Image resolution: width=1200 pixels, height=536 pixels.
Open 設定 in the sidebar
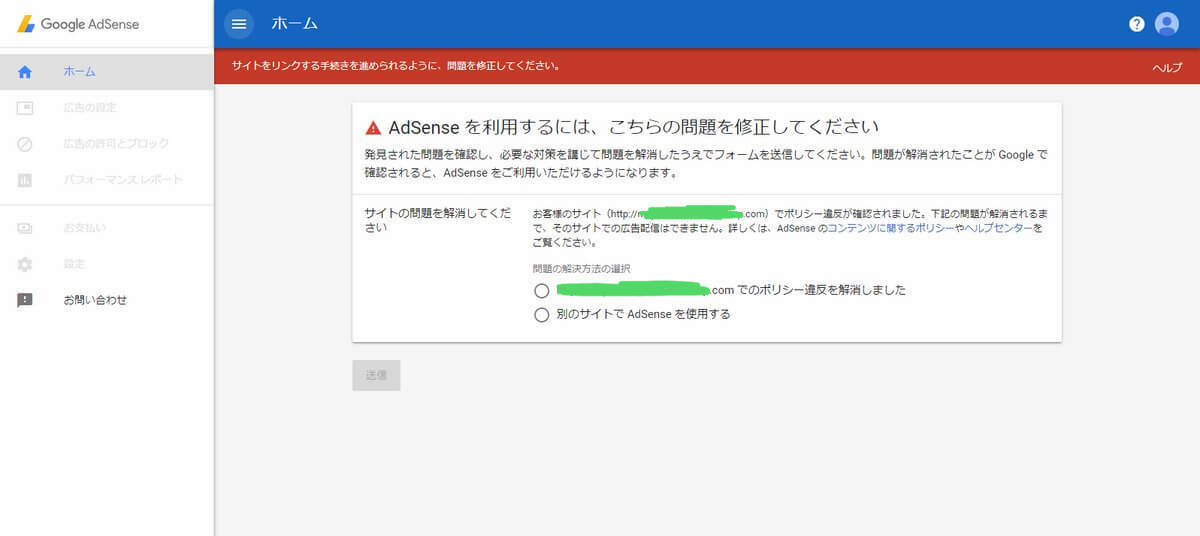107,264
